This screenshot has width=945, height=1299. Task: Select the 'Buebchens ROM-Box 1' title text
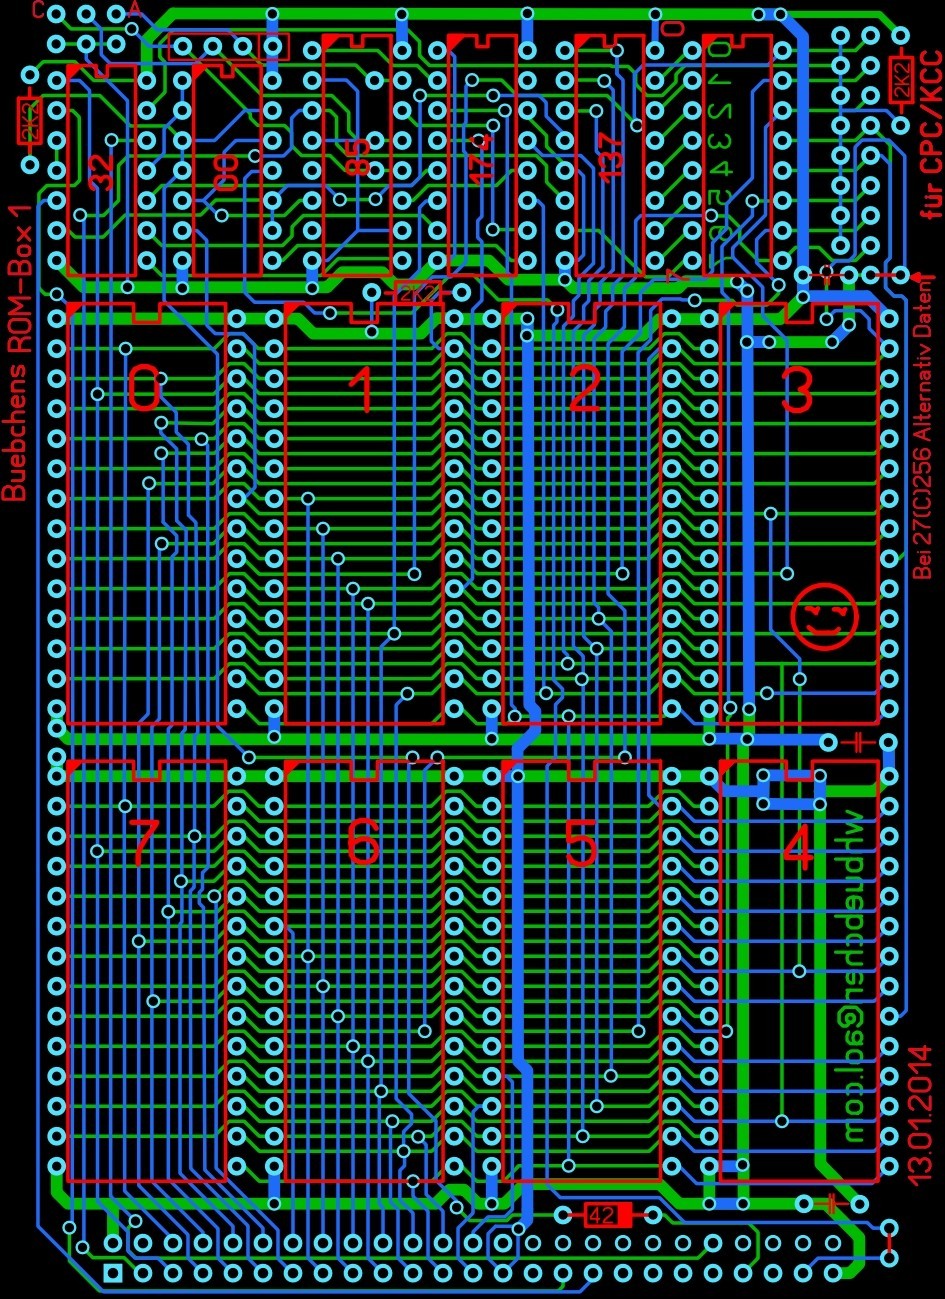18,360
